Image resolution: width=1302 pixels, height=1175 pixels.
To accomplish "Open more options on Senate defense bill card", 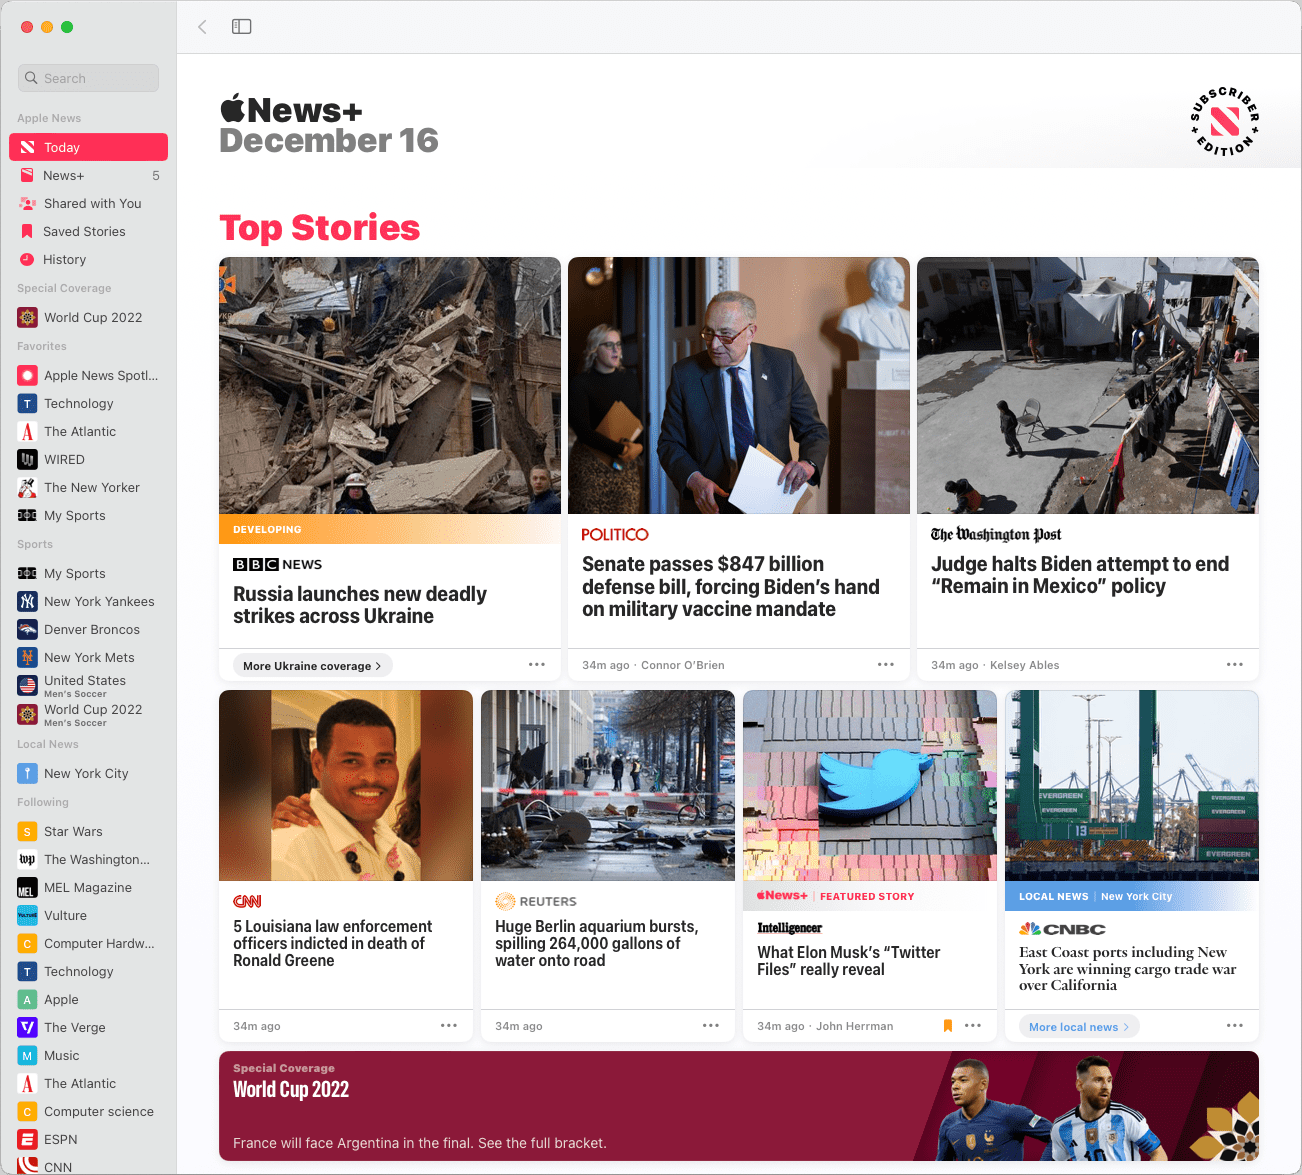I will click(886, 665).
